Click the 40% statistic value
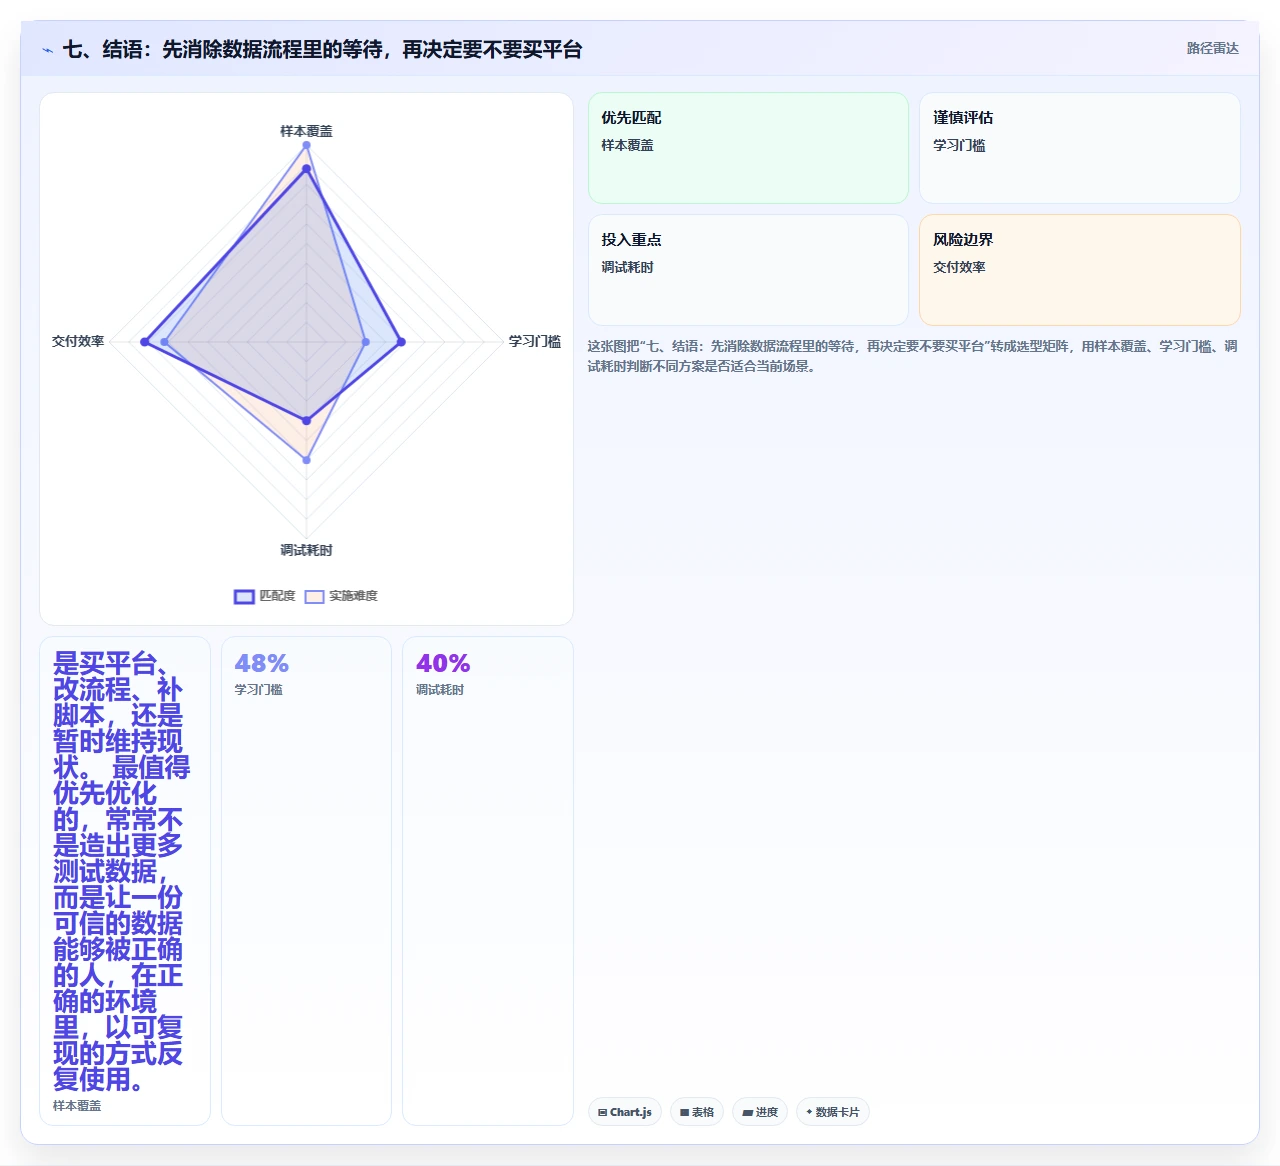 pyautogui.click(x=443, y=663)
